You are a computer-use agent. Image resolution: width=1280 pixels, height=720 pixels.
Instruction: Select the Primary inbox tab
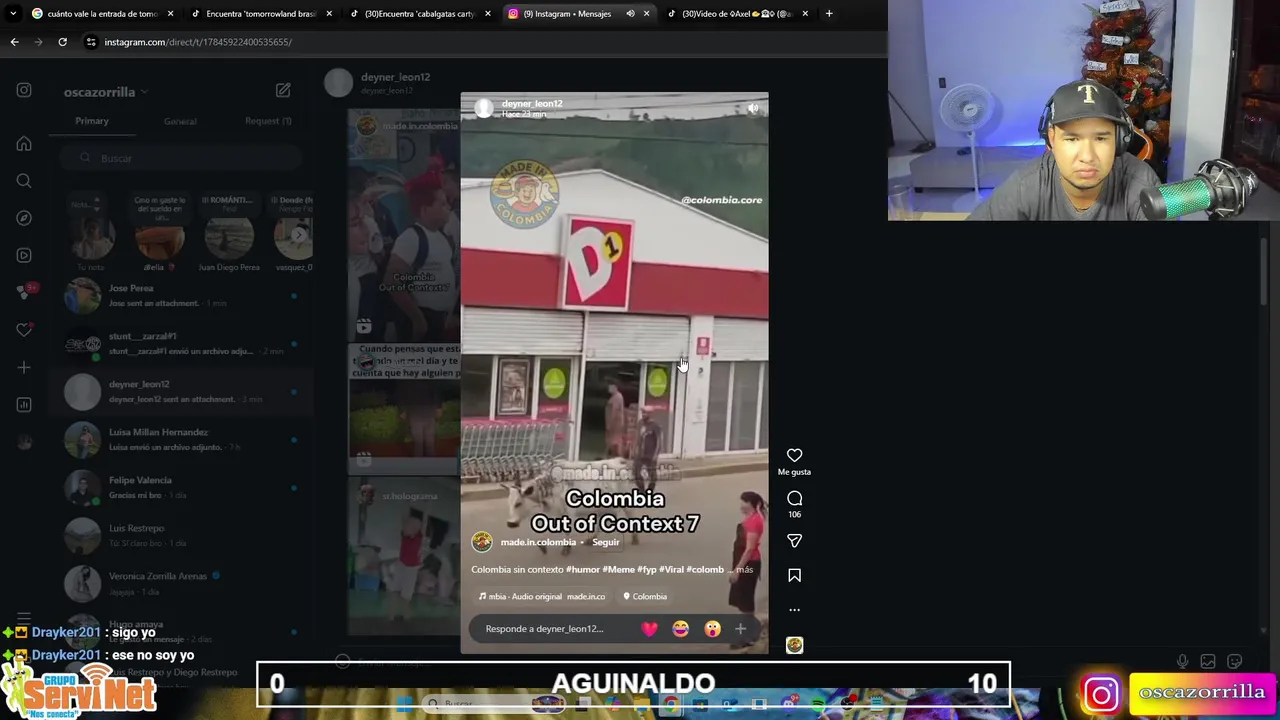(92, 121)
